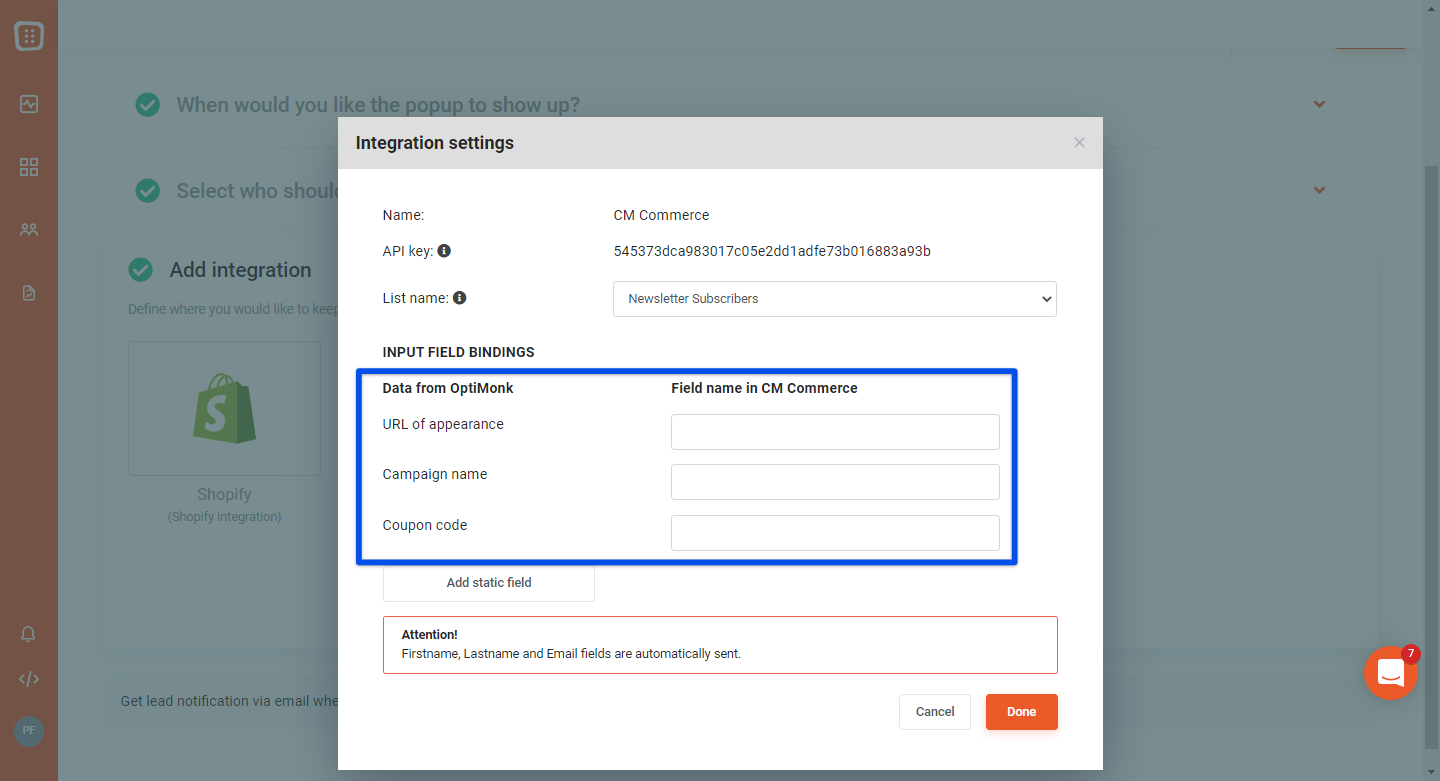The image size is (1440, 781).
Task: Click the Add static field button
Action: pyautogui.click(x=489, y=583)
